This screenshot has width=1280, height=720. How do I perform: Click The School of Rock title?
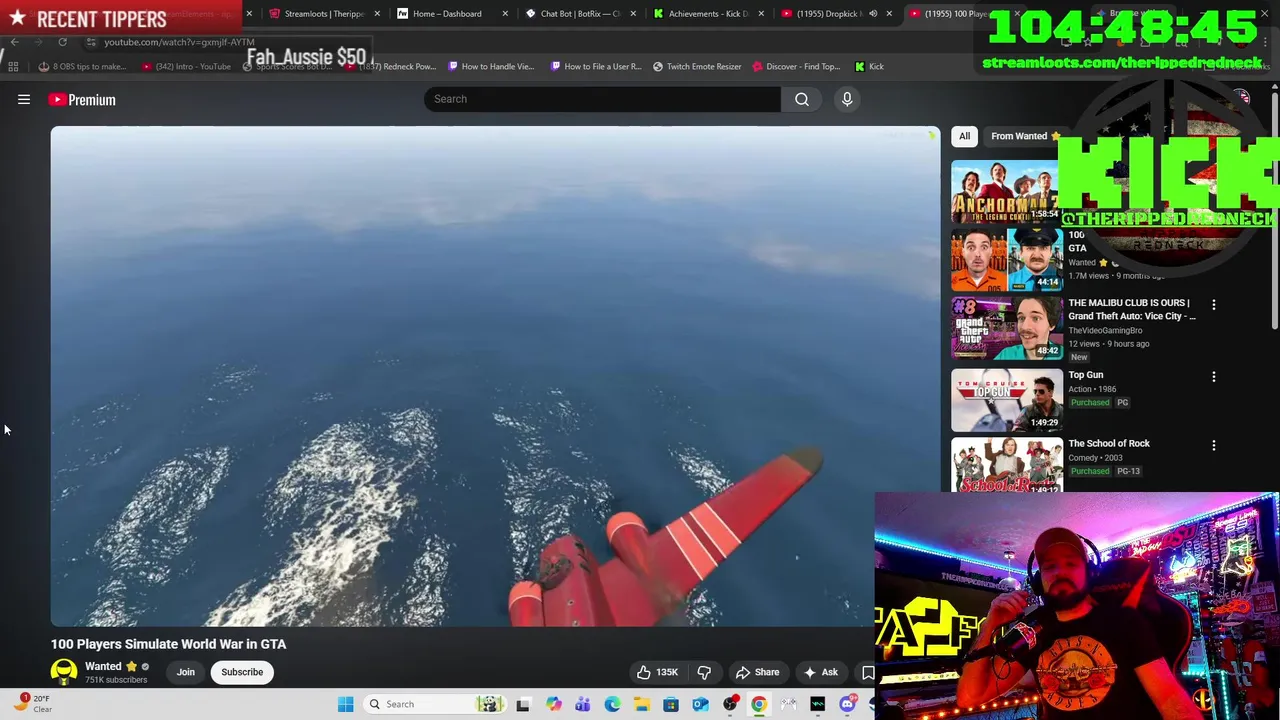pos(1109,443)
